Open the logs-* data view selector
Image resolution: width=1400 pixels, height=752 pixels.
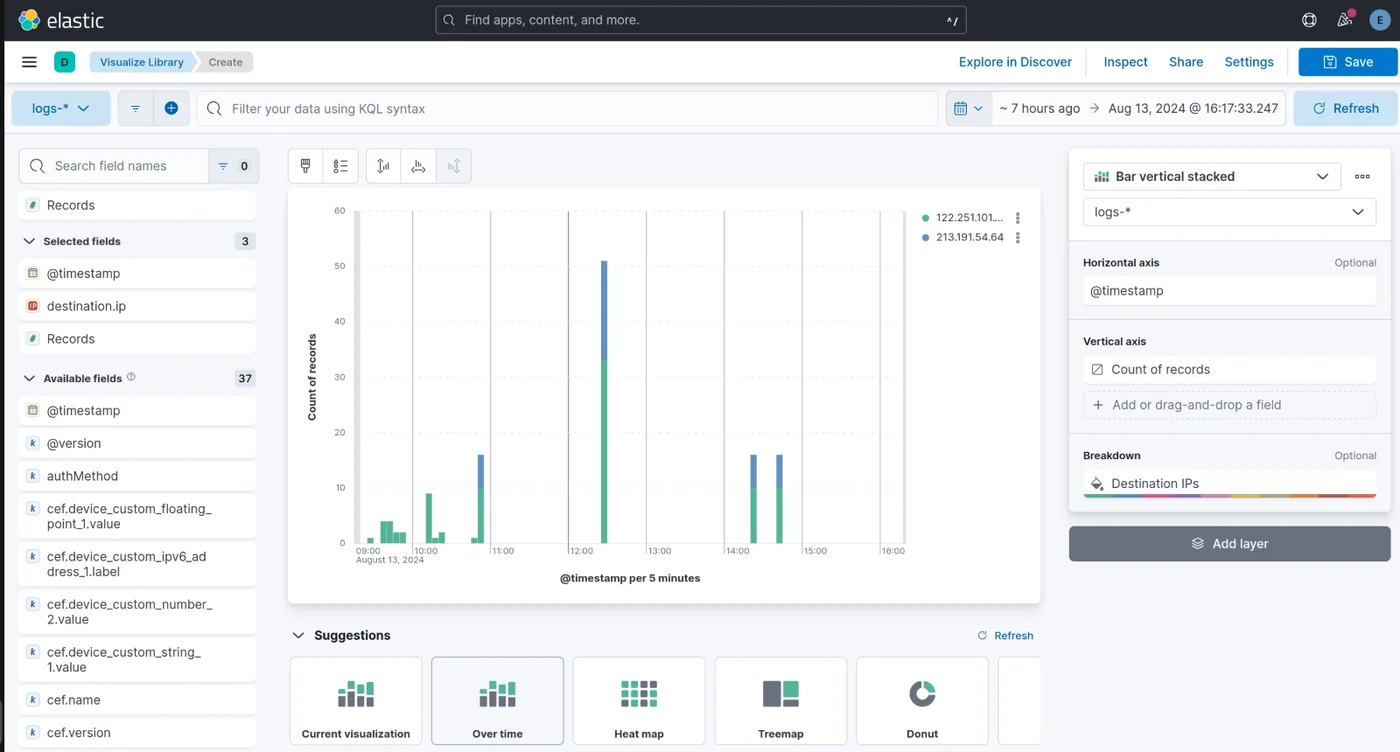point(60,108)
